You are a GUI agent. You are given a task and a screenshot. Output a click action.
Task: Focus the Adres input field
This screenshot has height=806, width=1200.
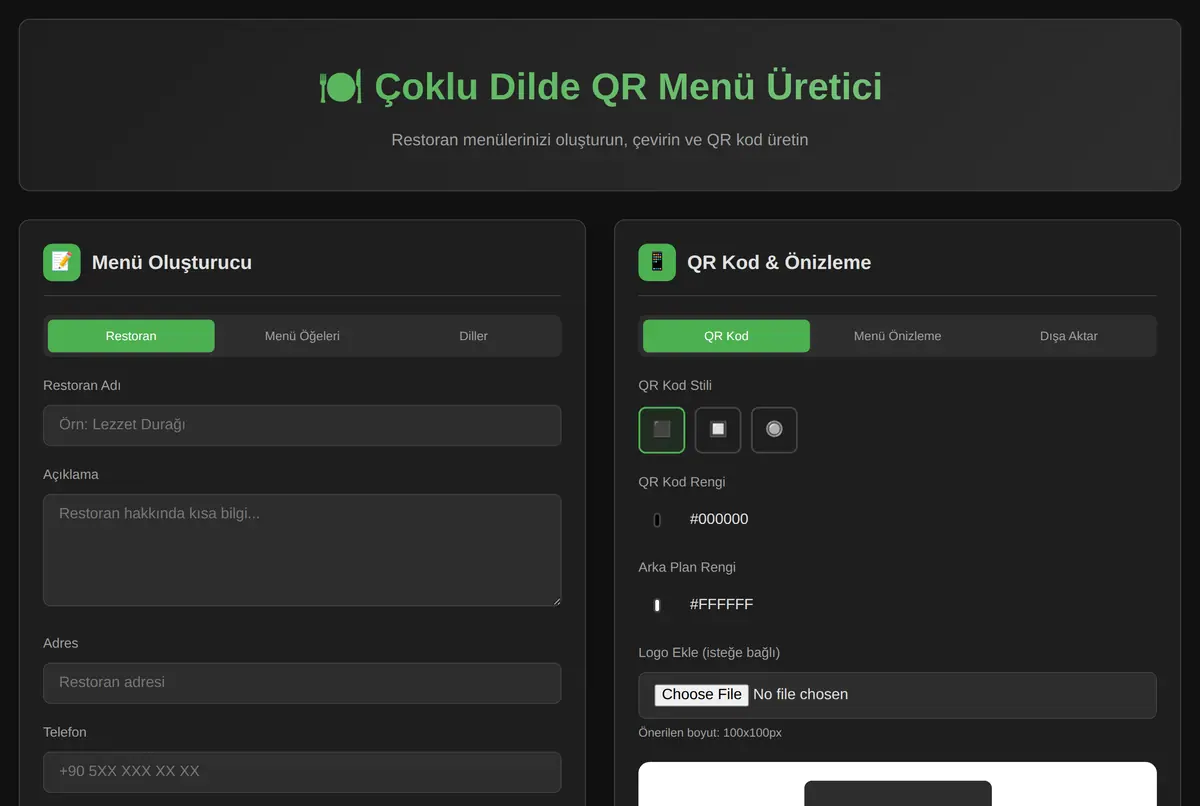302,683
